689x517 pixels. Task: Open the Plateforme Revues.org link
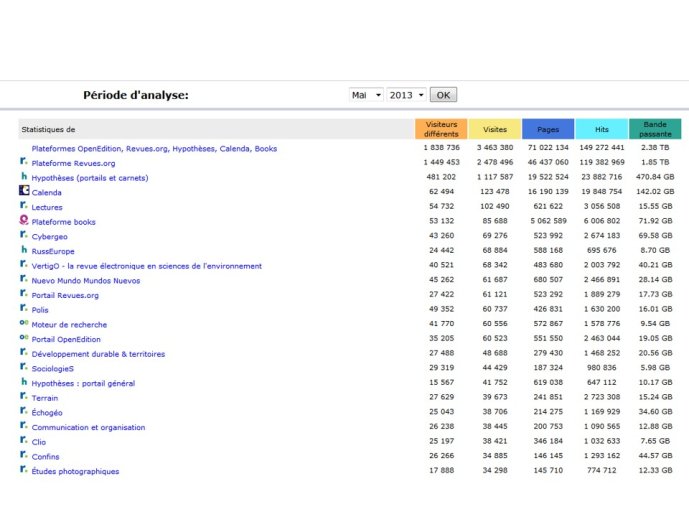pos(73,163)
